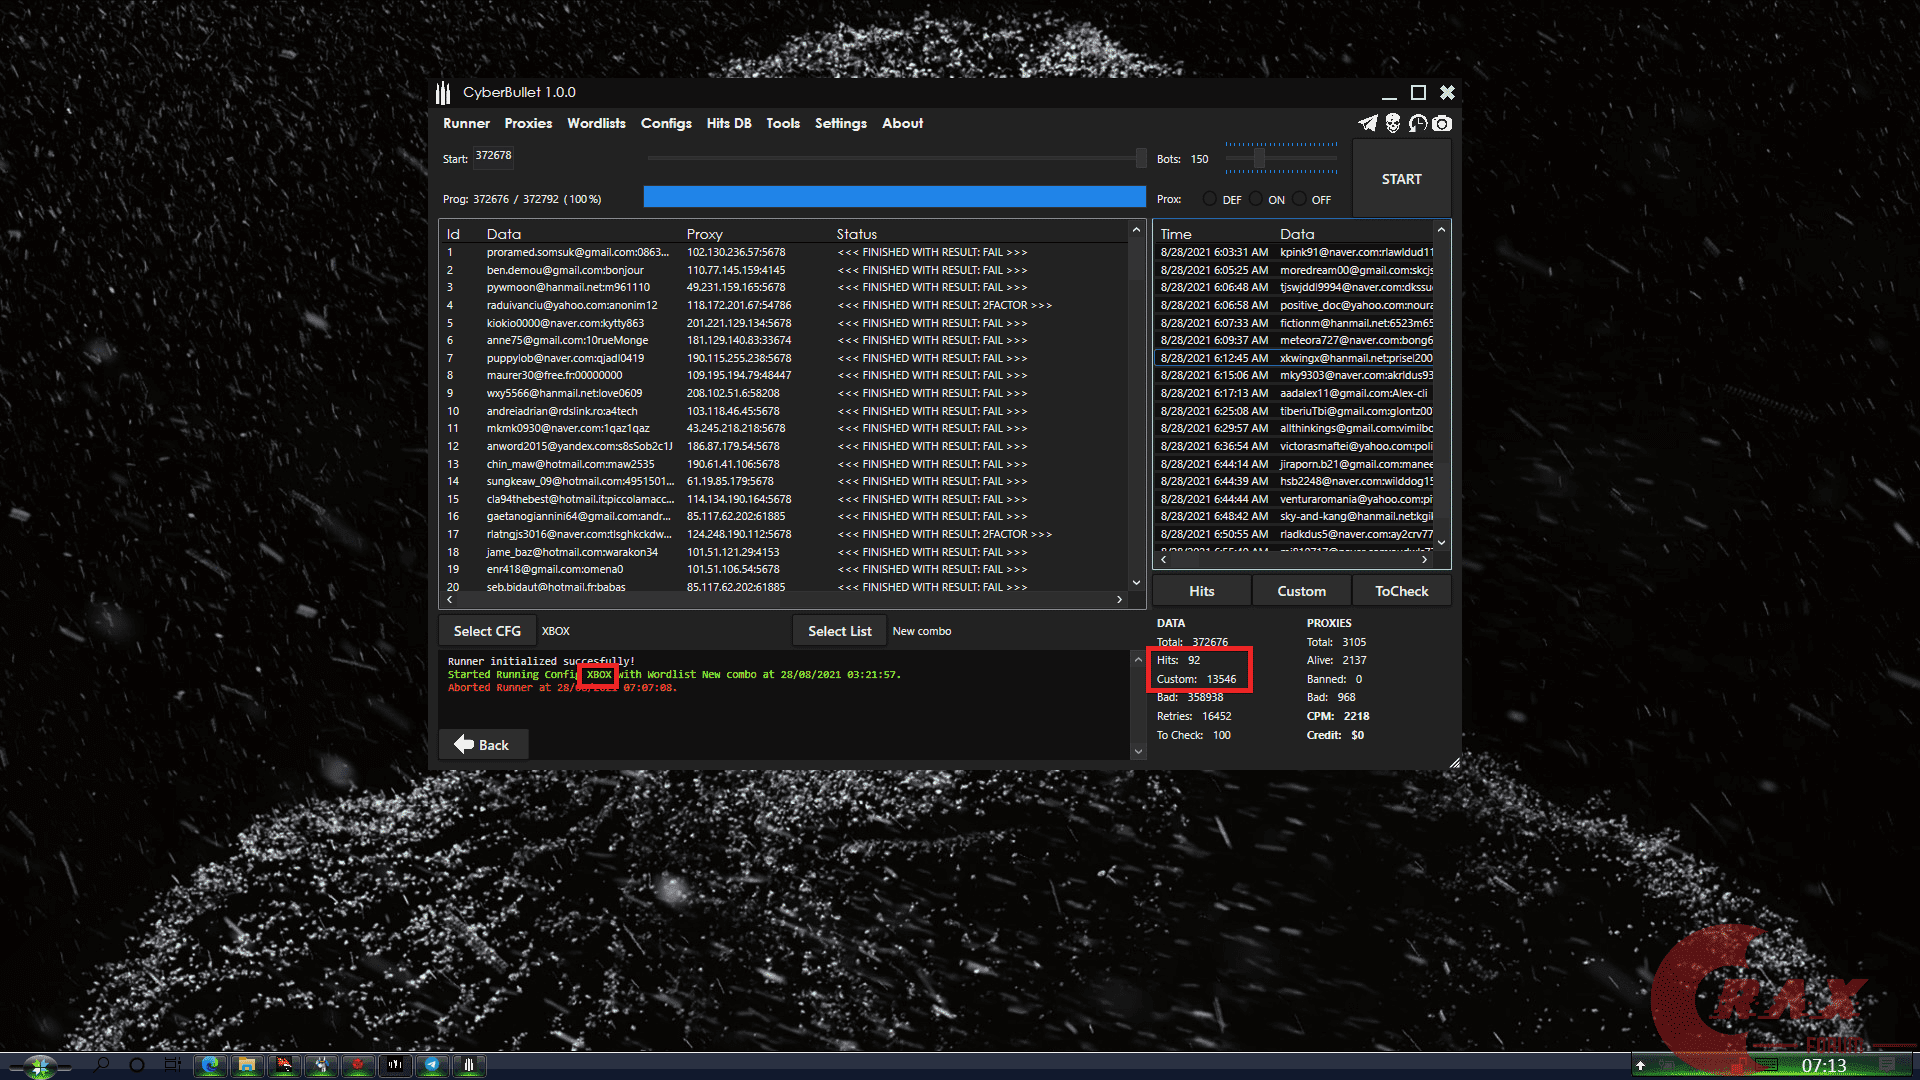The image size is (1920, 1080).
Task: Launch Telegram from the taskbar
Action: coord(432,1066)
